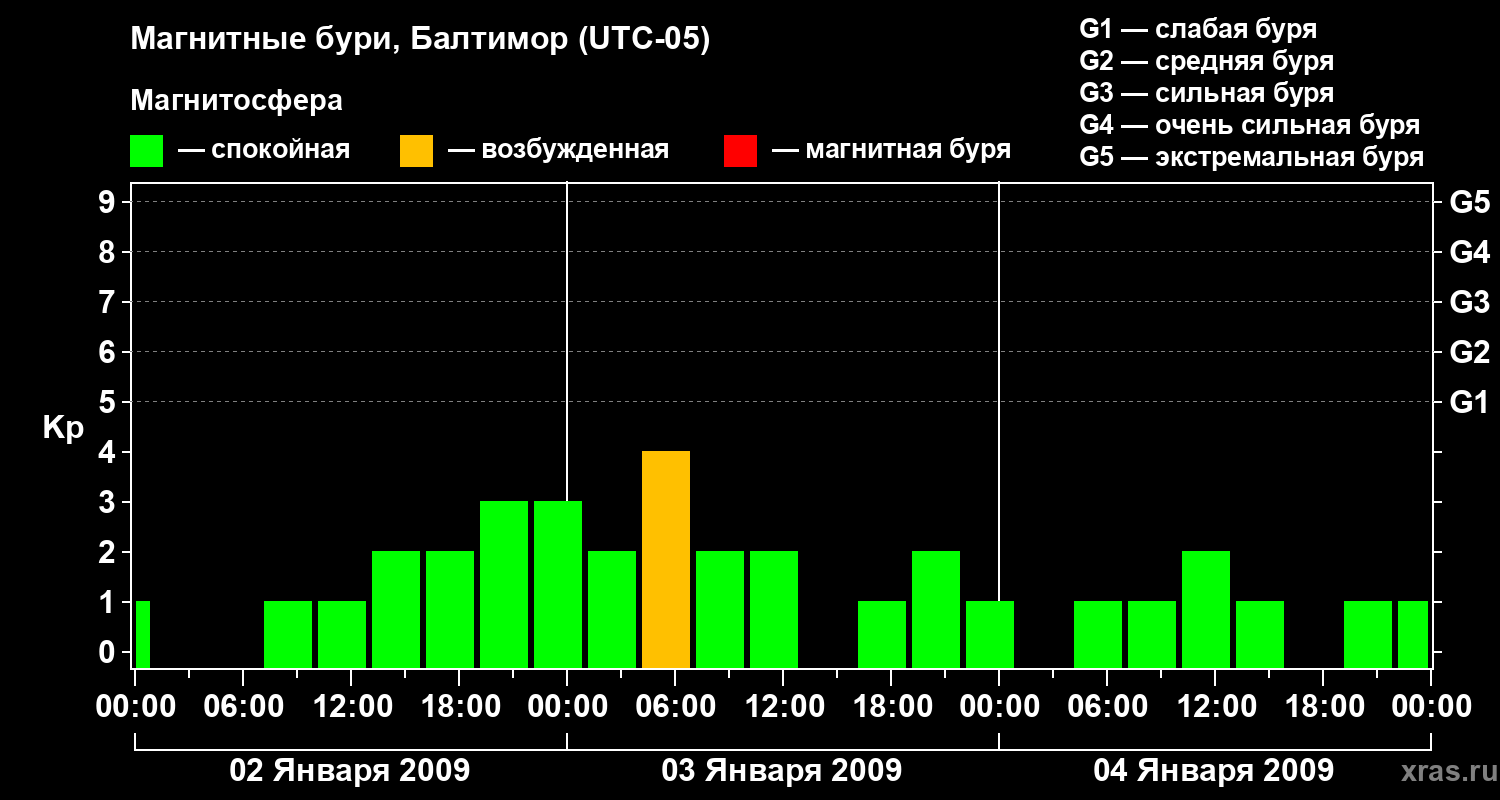This screenshot has width=1500, height=800.
Task: Click 'G2 — средняя буря' text
Action: tap(1206, 61)
